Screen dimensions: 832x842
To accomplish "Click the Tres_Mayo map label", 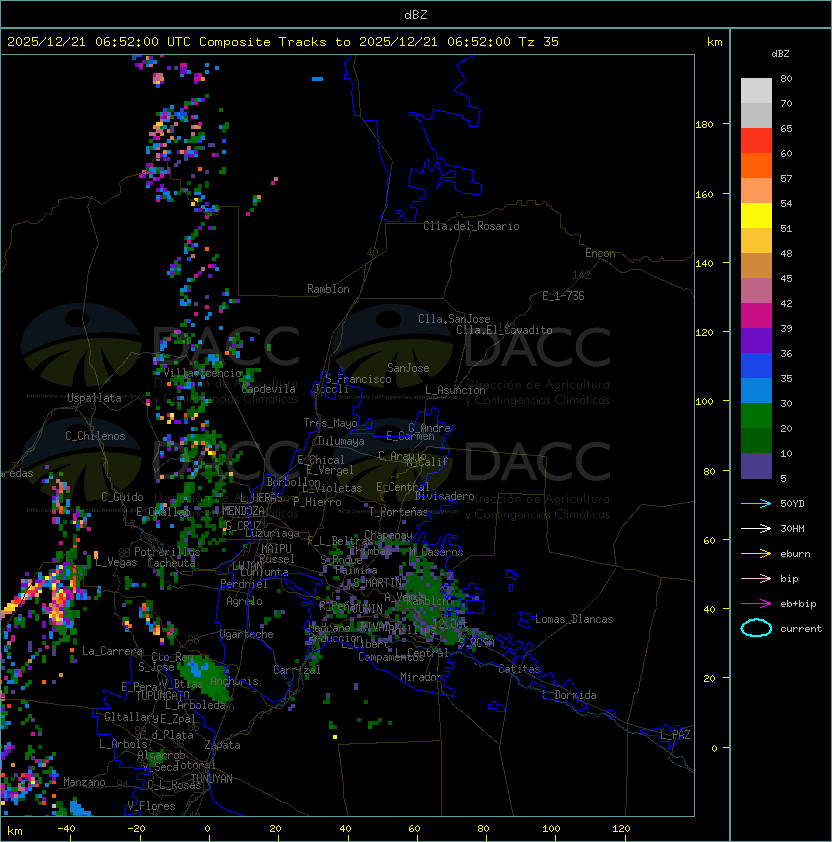I will (x=330, y=423).
